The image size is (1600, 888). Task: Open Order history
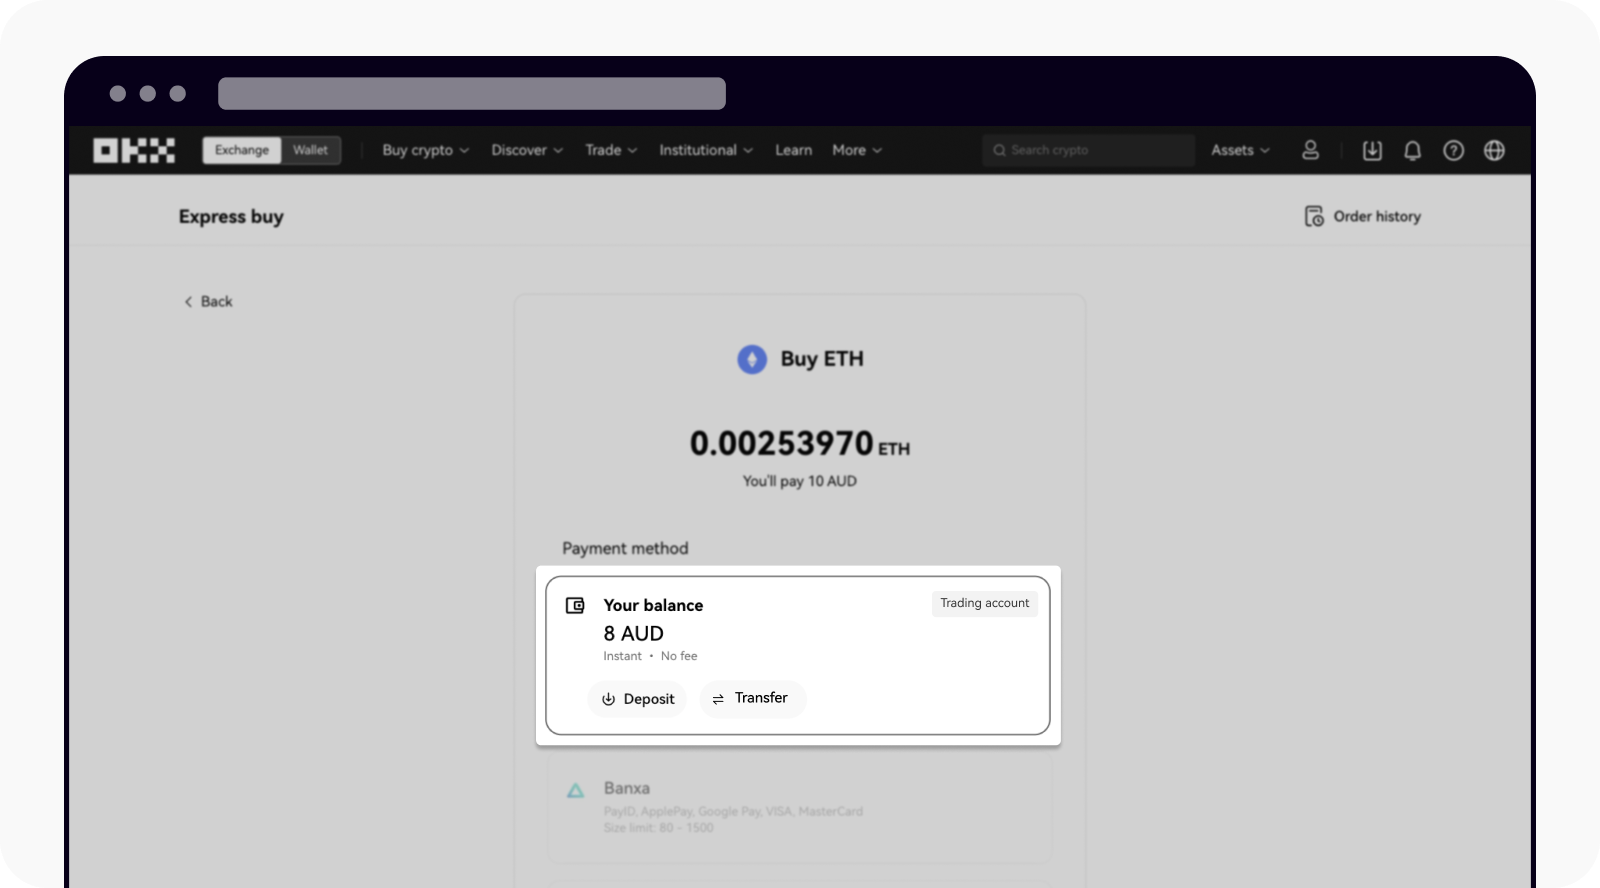1363,216
